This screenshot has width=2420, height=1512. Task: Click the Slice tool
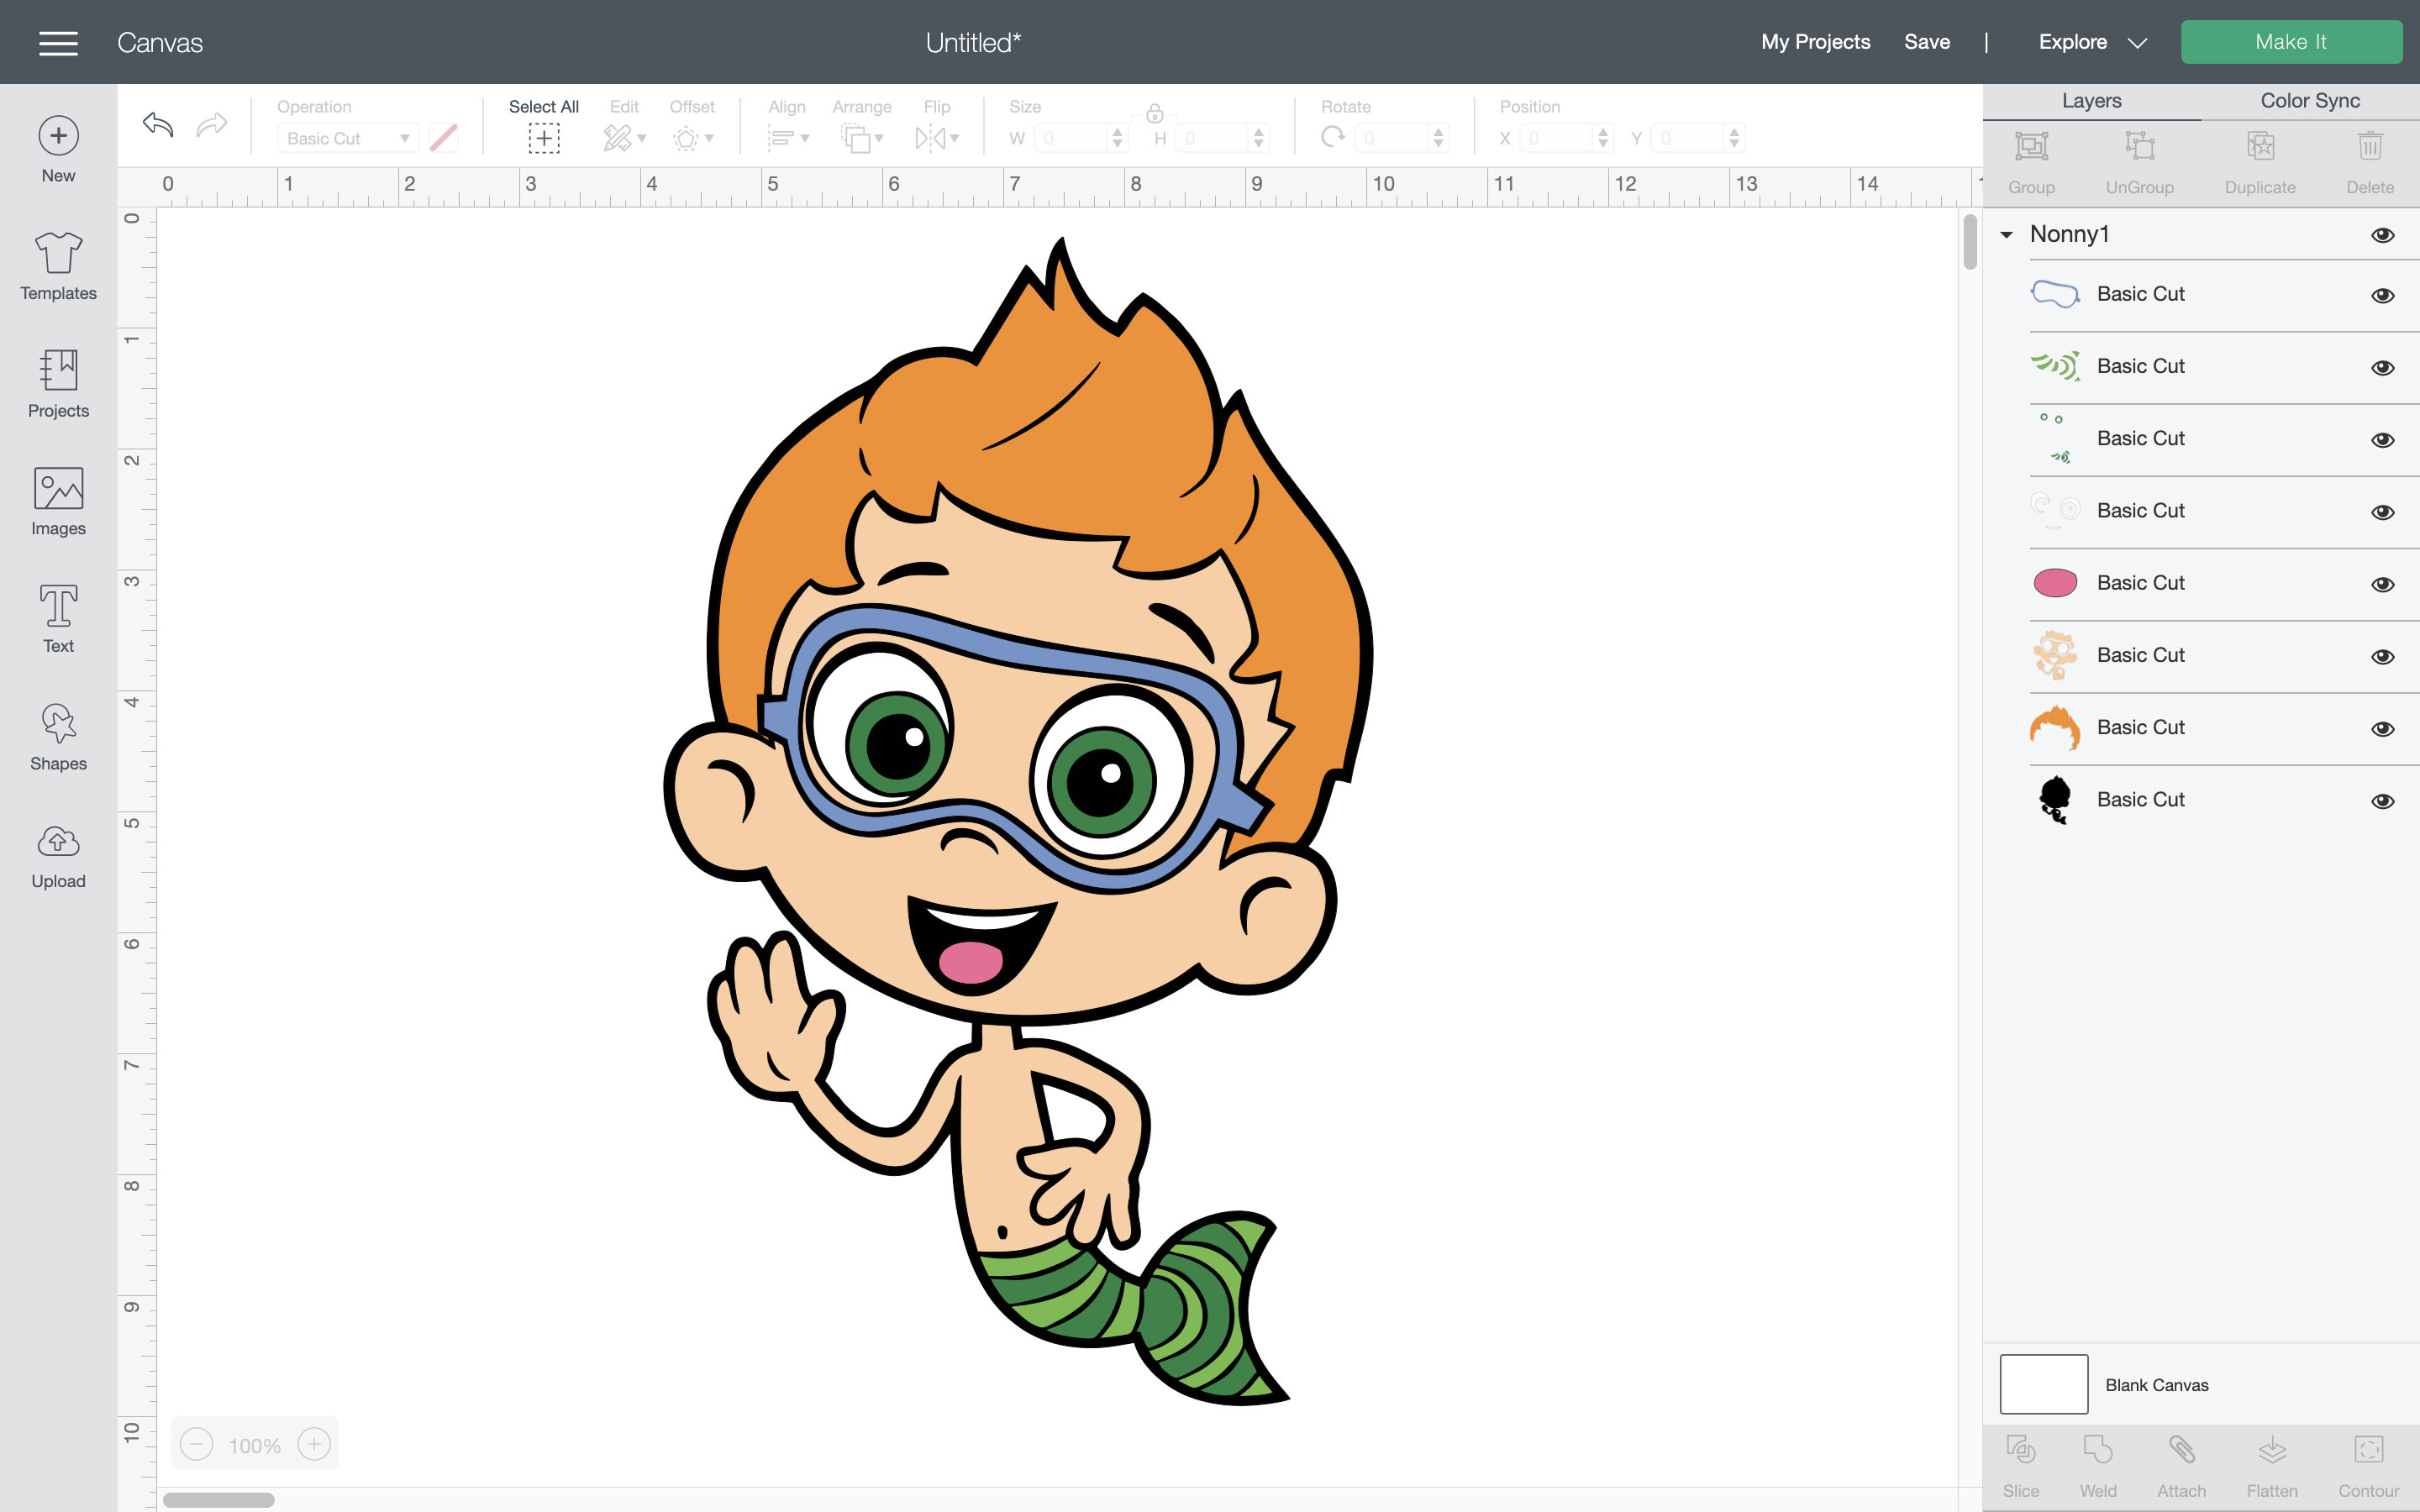(2020, 1465)
